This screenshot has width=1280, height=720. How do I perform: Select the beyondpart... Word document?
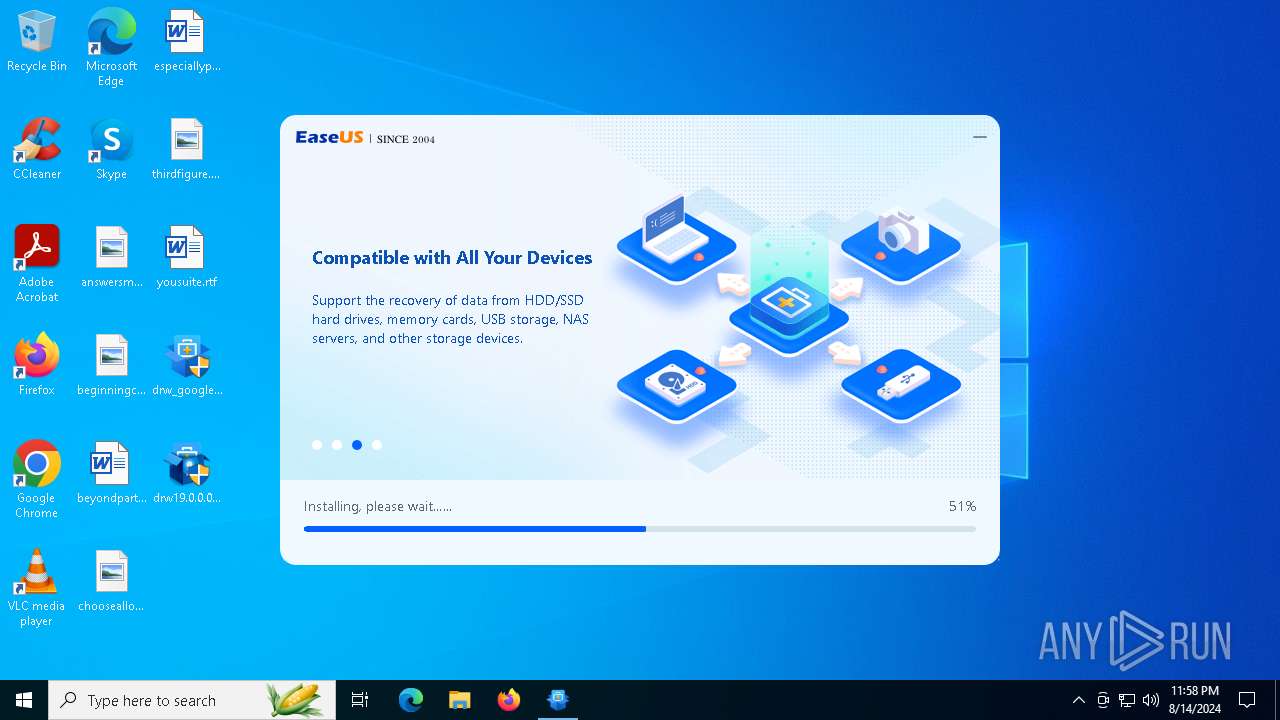(111, 474)
